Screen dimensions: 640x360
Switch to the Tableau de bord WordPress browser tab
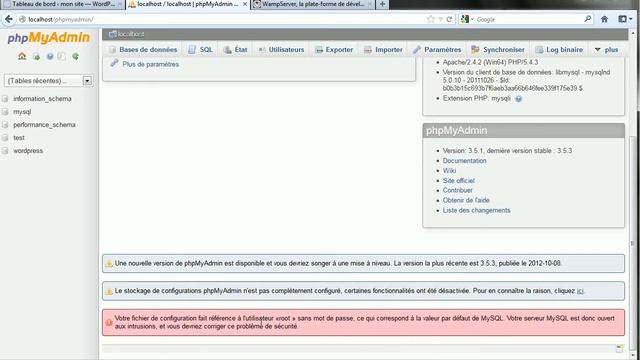coord(62,4)
